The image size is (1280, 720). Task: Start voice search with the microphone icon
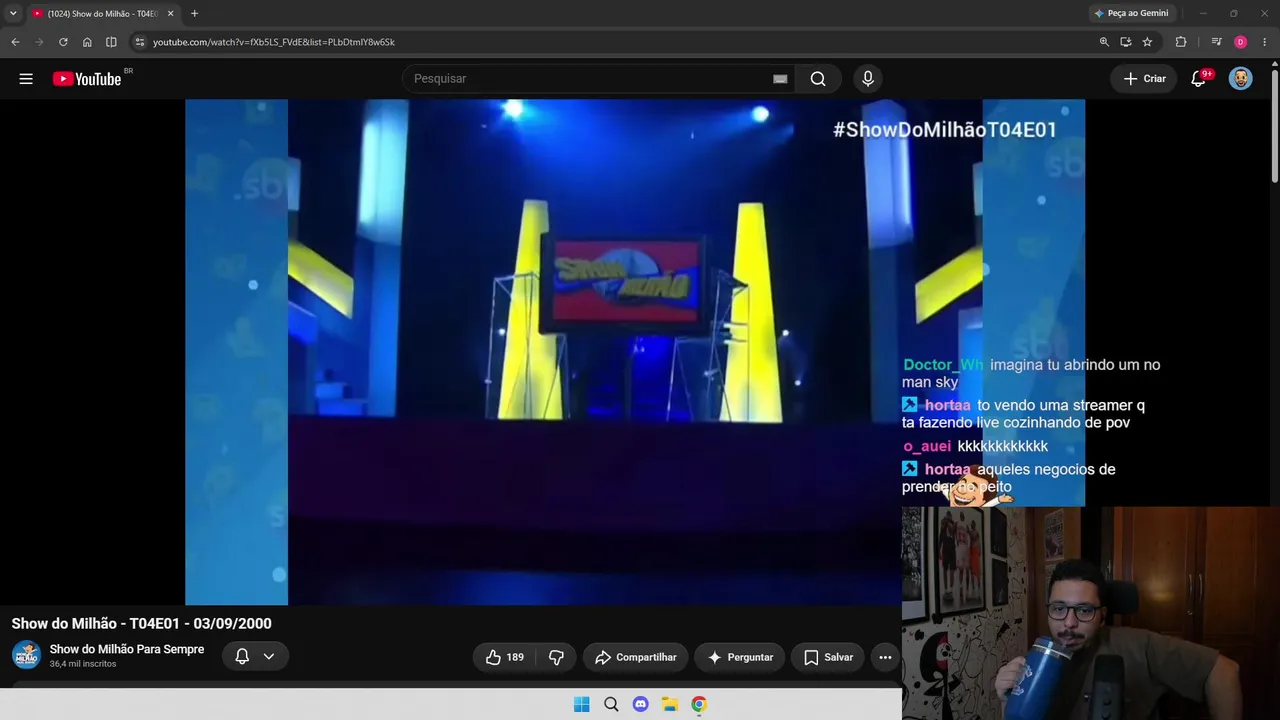click(867, 79)
